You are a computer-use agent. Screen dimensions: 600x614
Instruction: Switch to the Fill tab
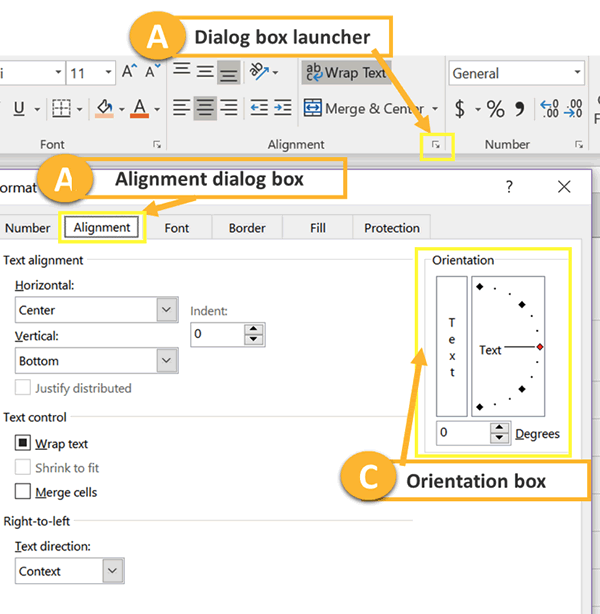(x=318, y=228)
